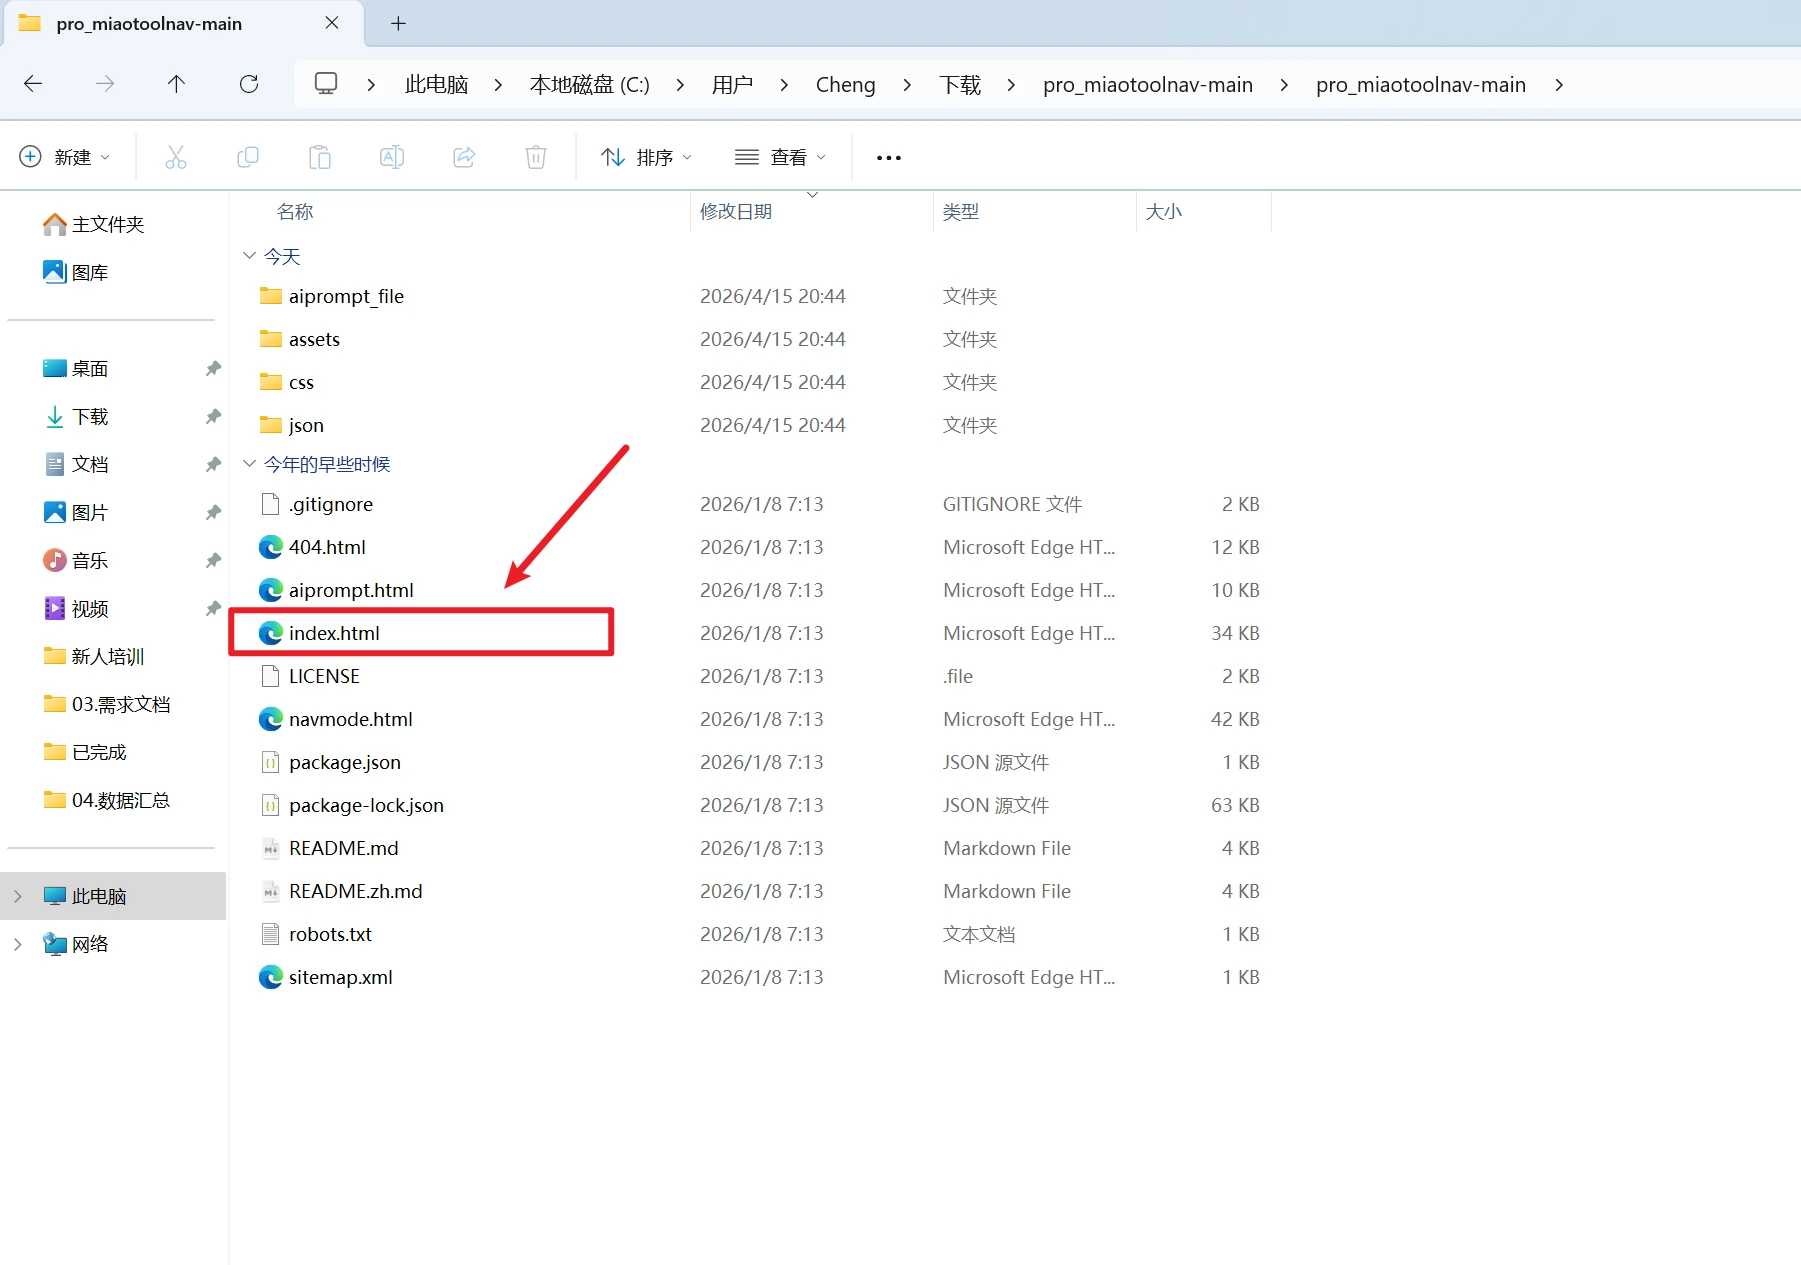
Task: Click the 下载 breadcrumb in address bar
Action: [x=960, y=85]
